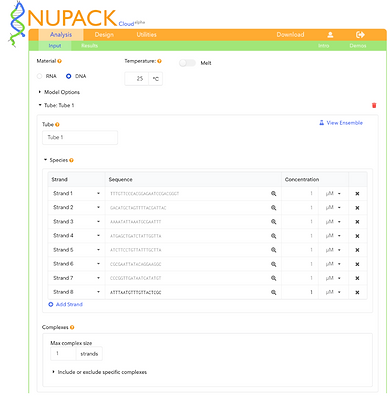Remove Strand 4 row
This screenshot has width=392, height=398.
[357, 236]
